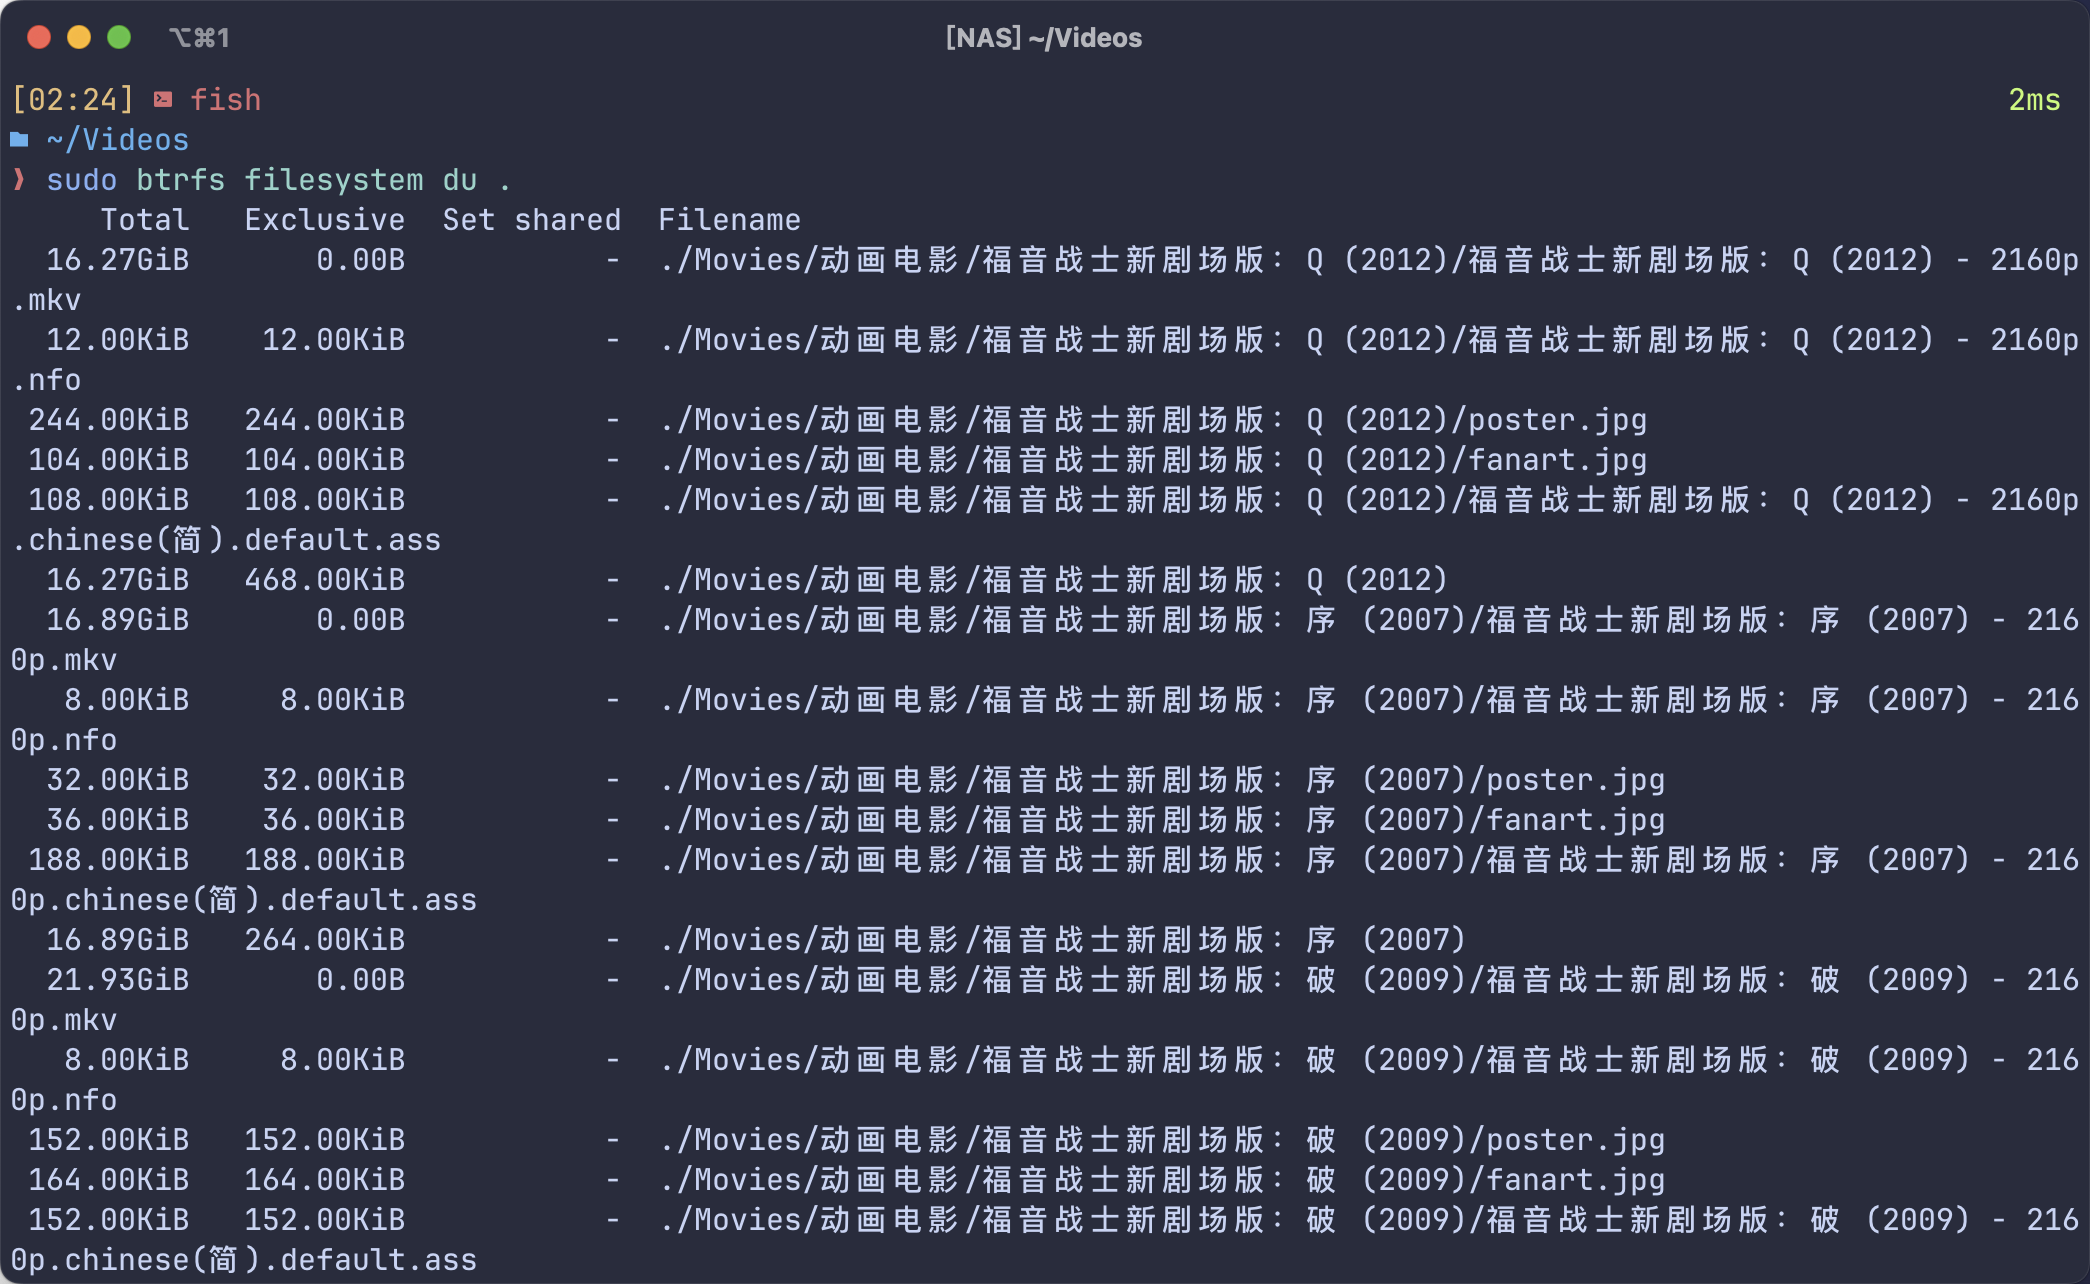The width and height of the screenshot is (2090, 1284).
Task: Click the ".nfo" wrapped line
Action: 46,379
